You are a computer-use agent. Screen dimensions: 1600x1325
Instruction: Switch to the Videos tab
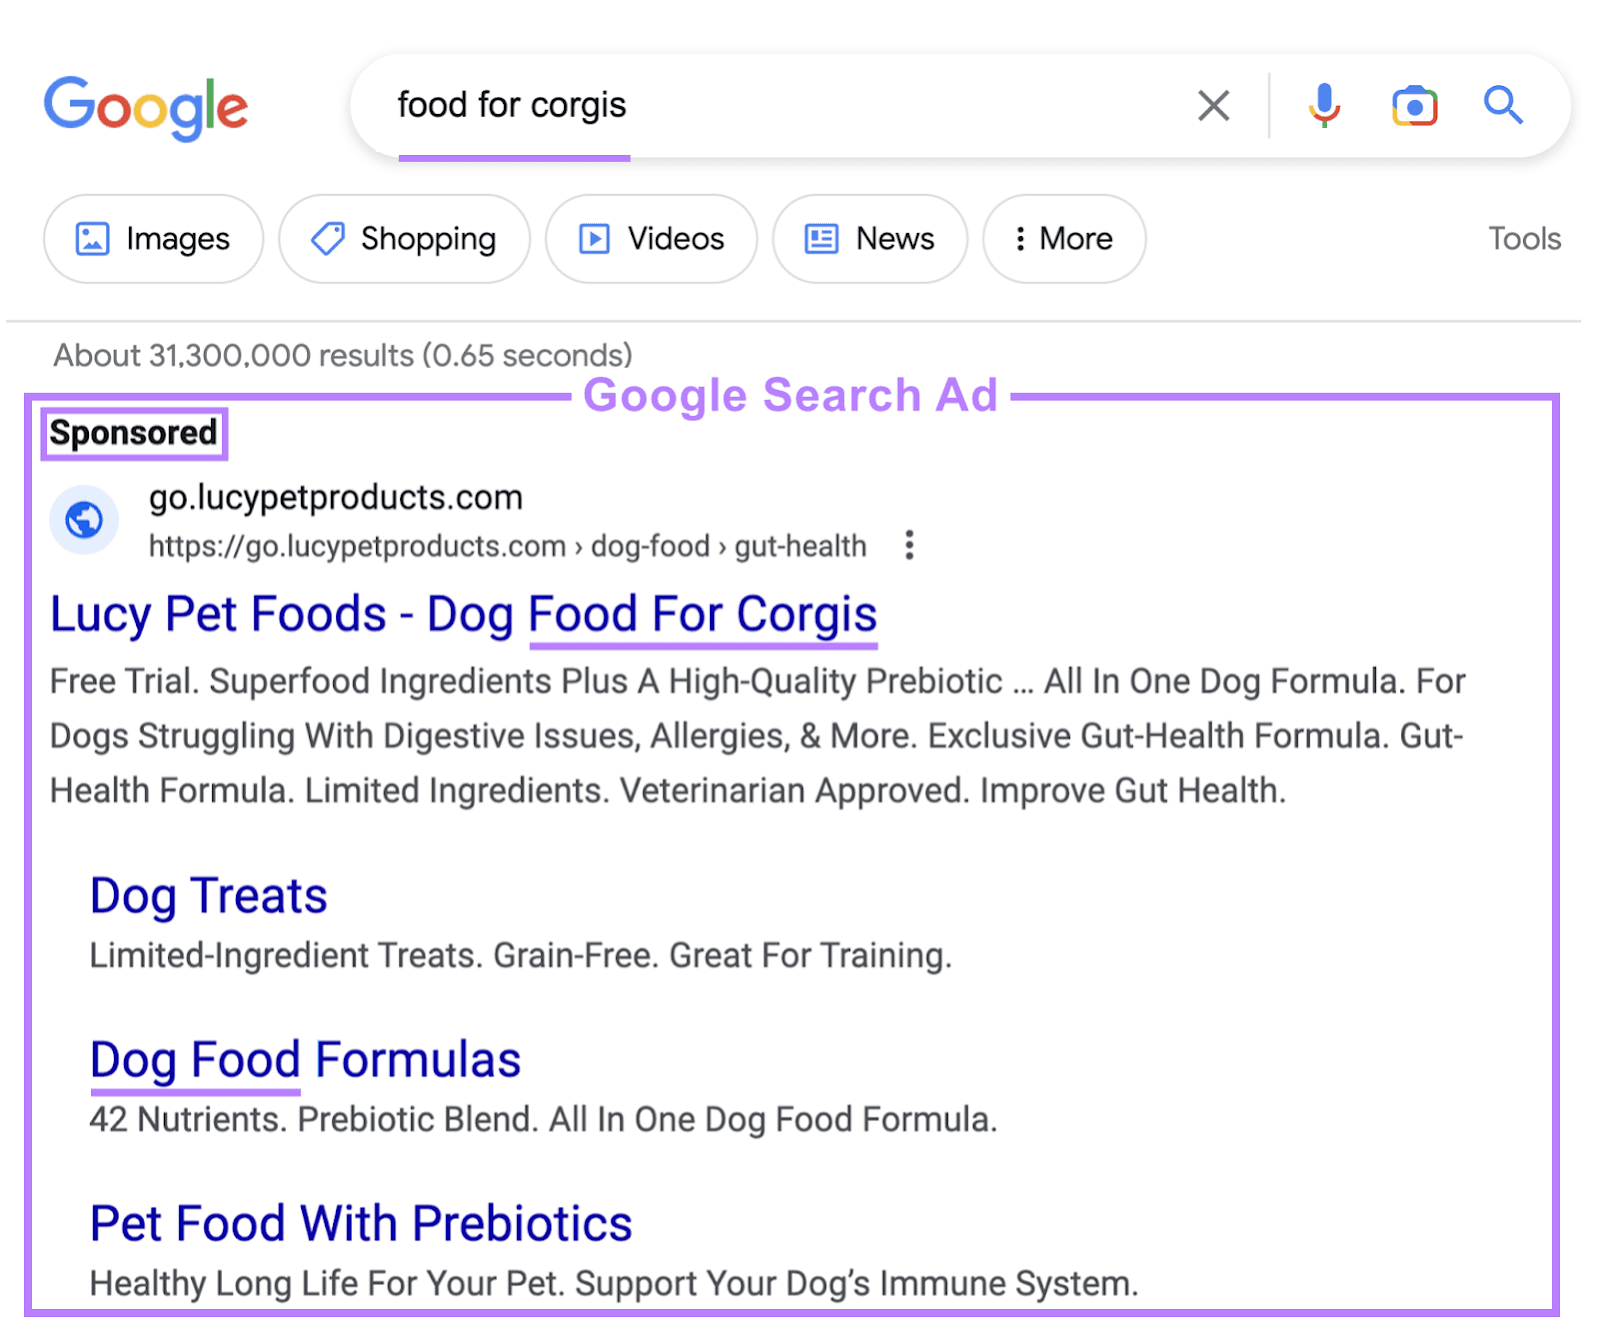click(651, 239)
